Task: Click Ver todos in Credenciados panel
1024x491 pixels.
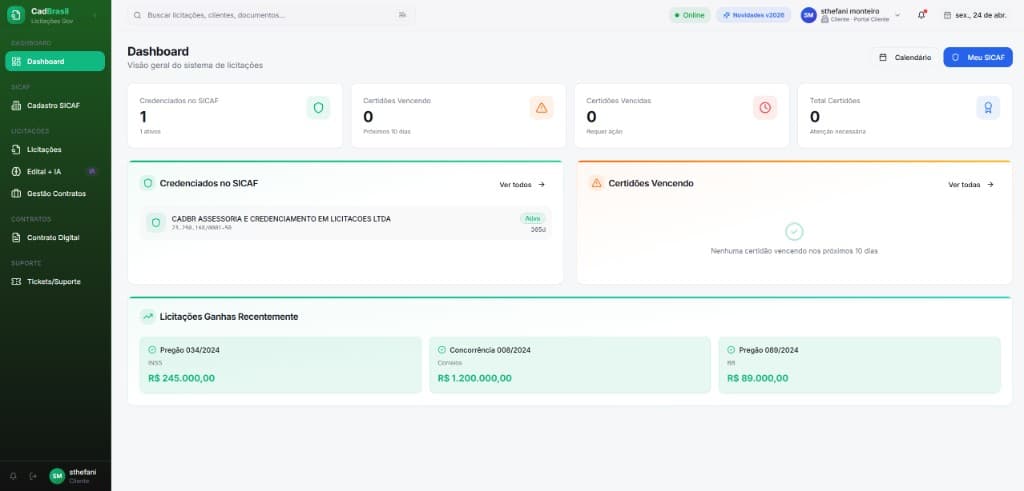Action: click(x=522, y=185)
